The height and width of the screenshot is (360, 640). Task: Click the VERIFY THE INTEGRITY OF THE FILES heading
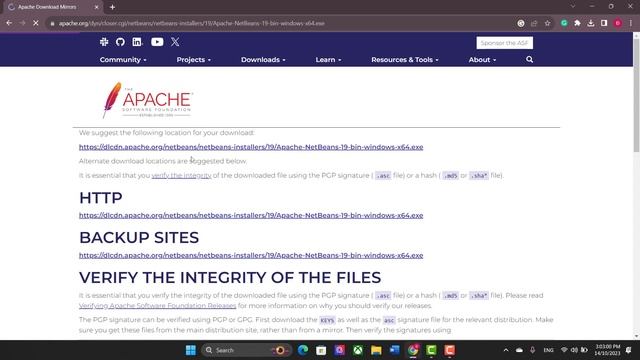click(230, 278)
